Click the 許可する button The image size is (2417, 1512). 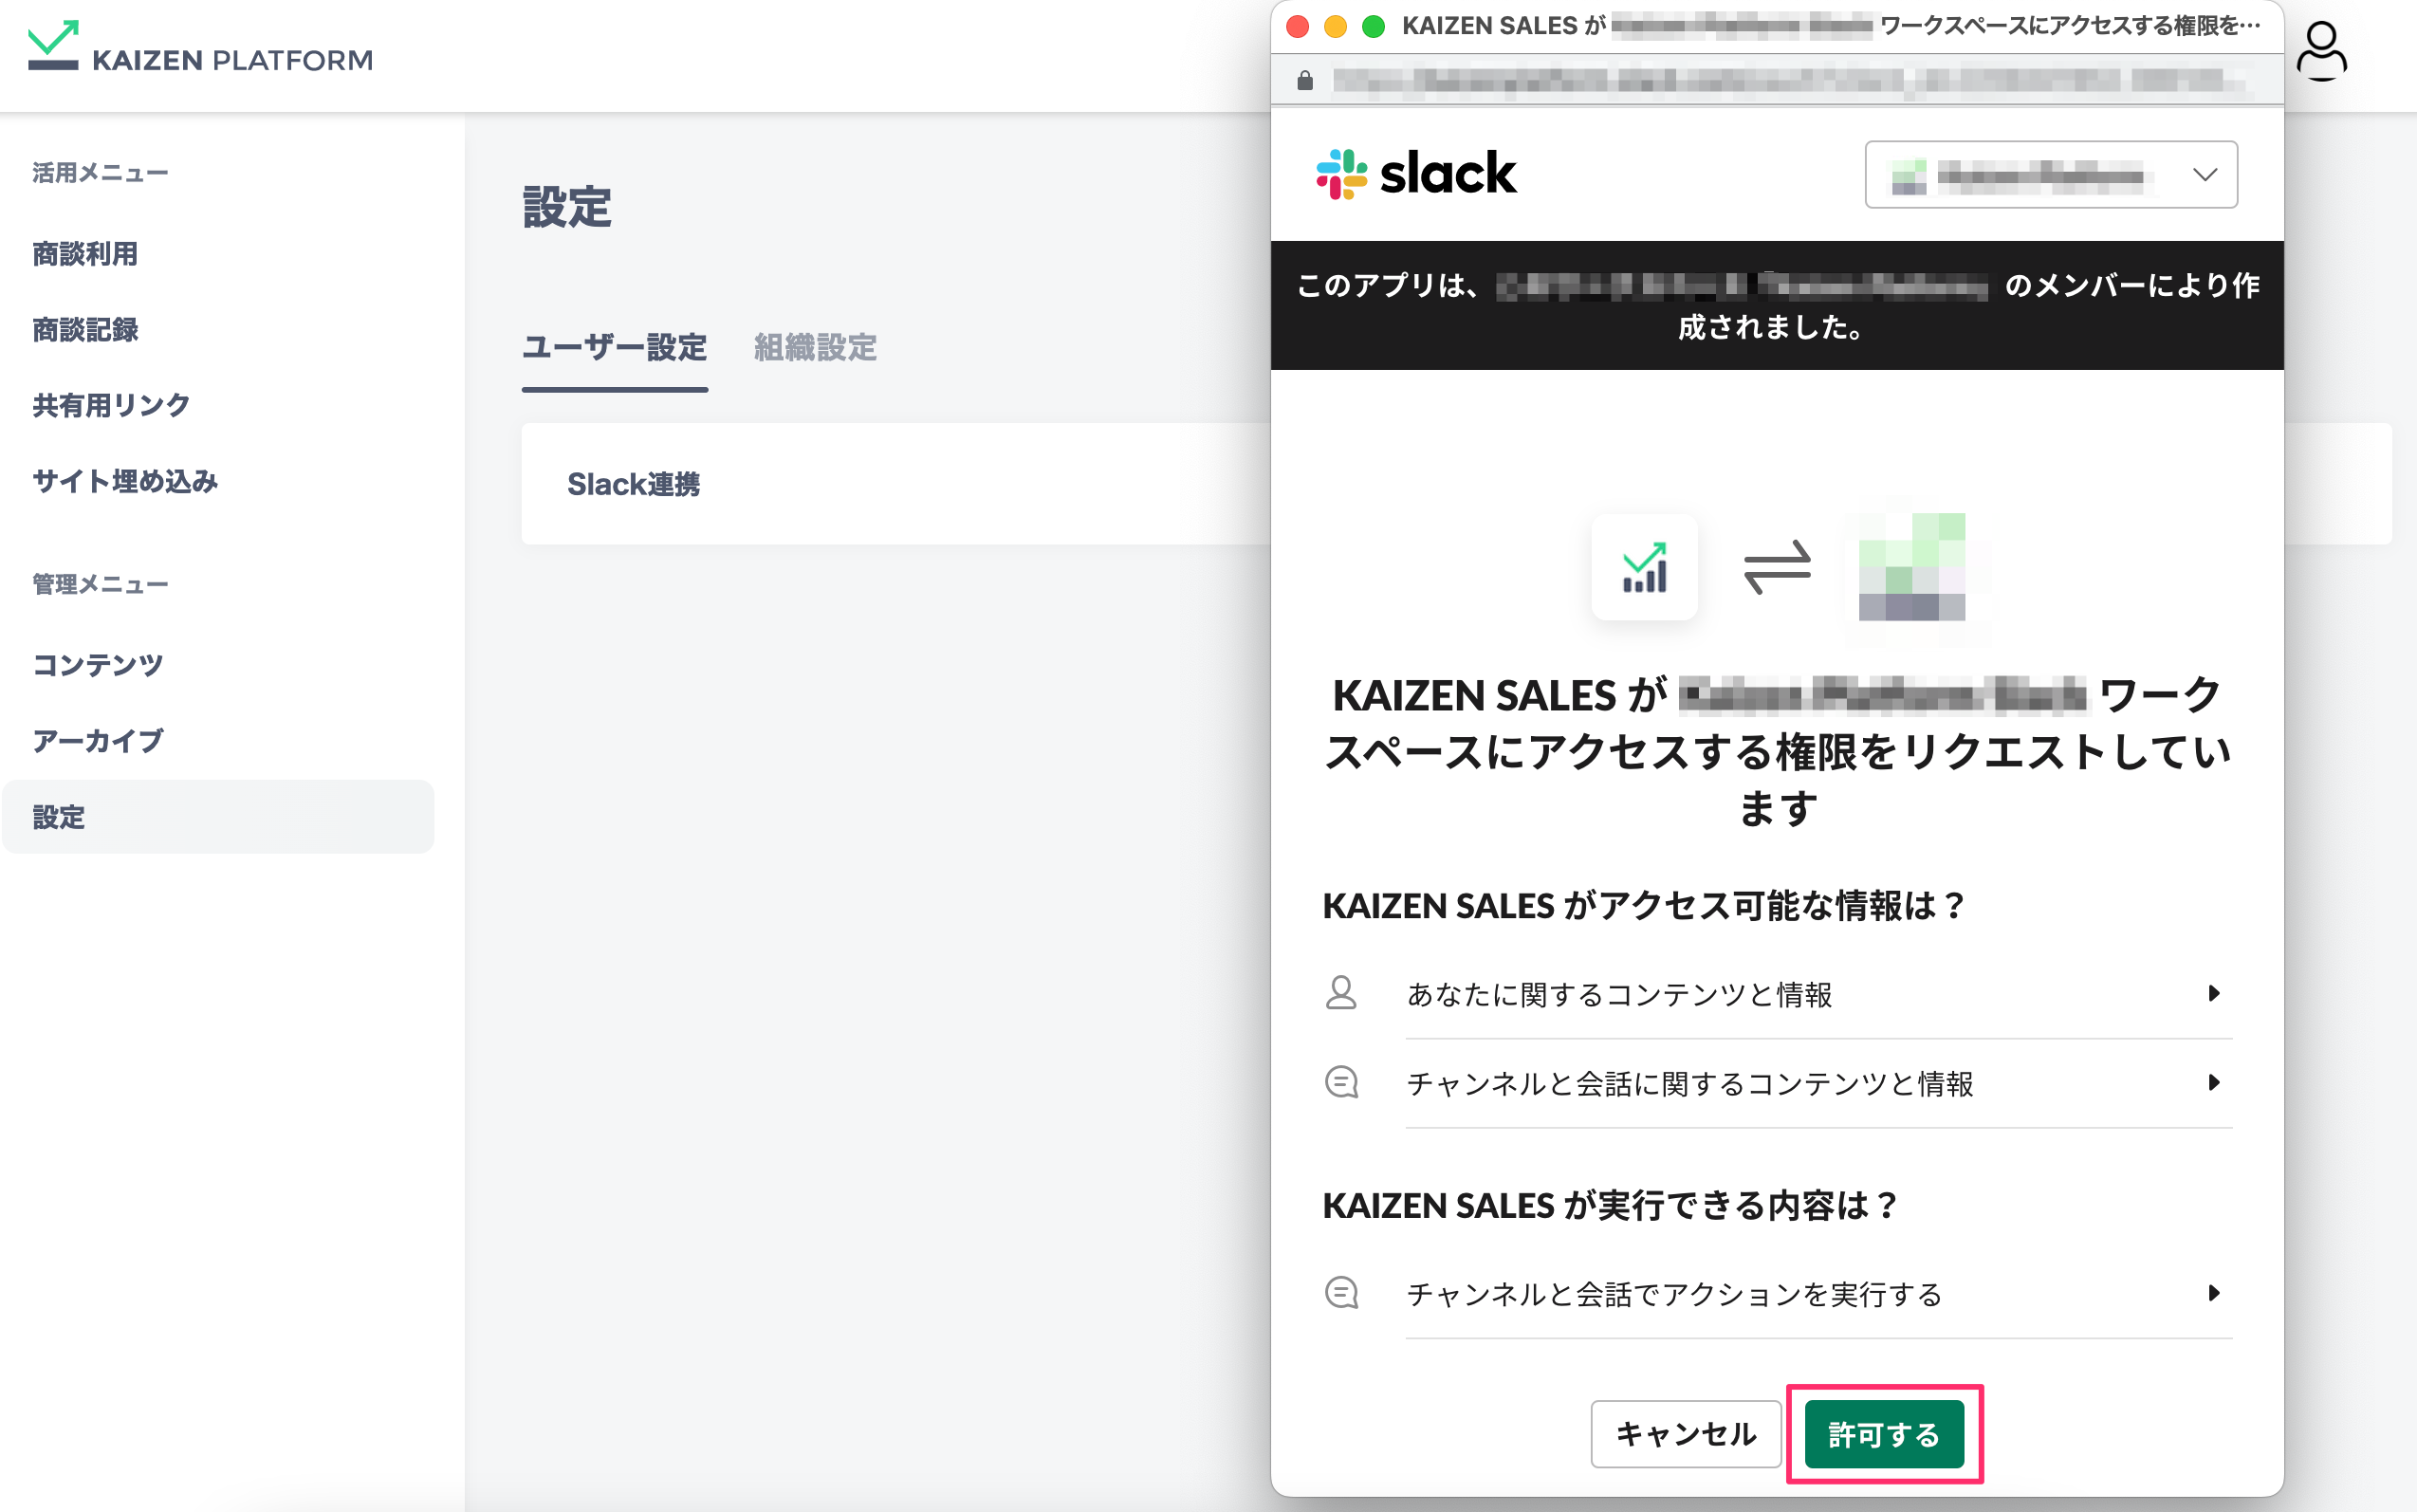click(1884, 1434)
